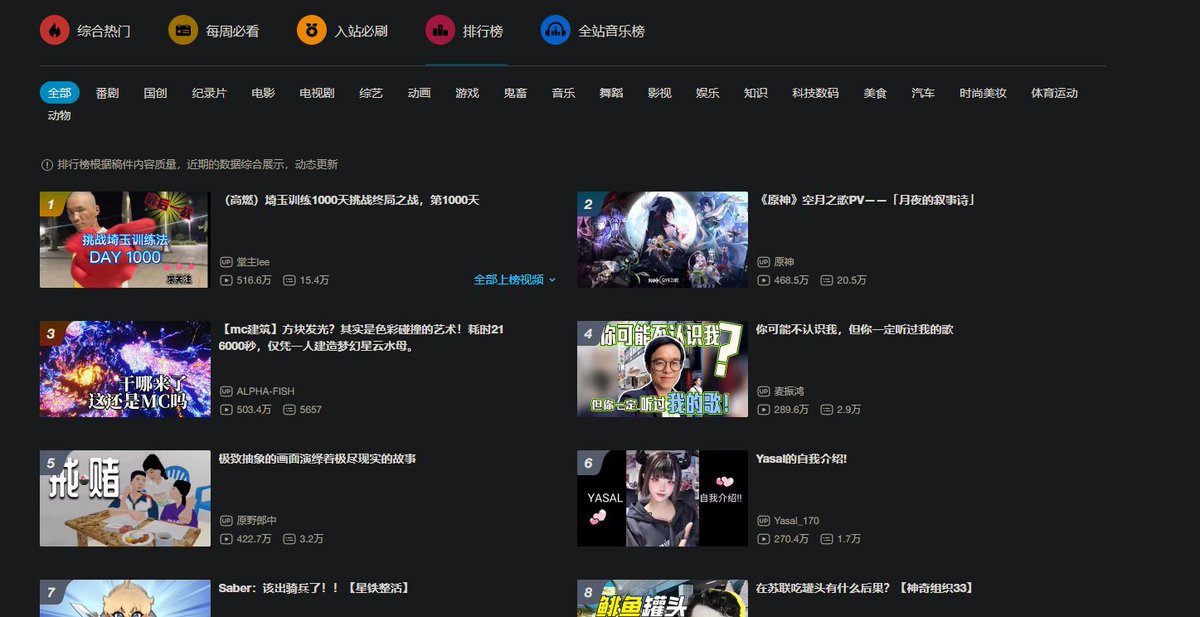Viewport: 1200px width, 617px height.
Task: Click the danmaku icon beside 5657
Action: (289, 410)
